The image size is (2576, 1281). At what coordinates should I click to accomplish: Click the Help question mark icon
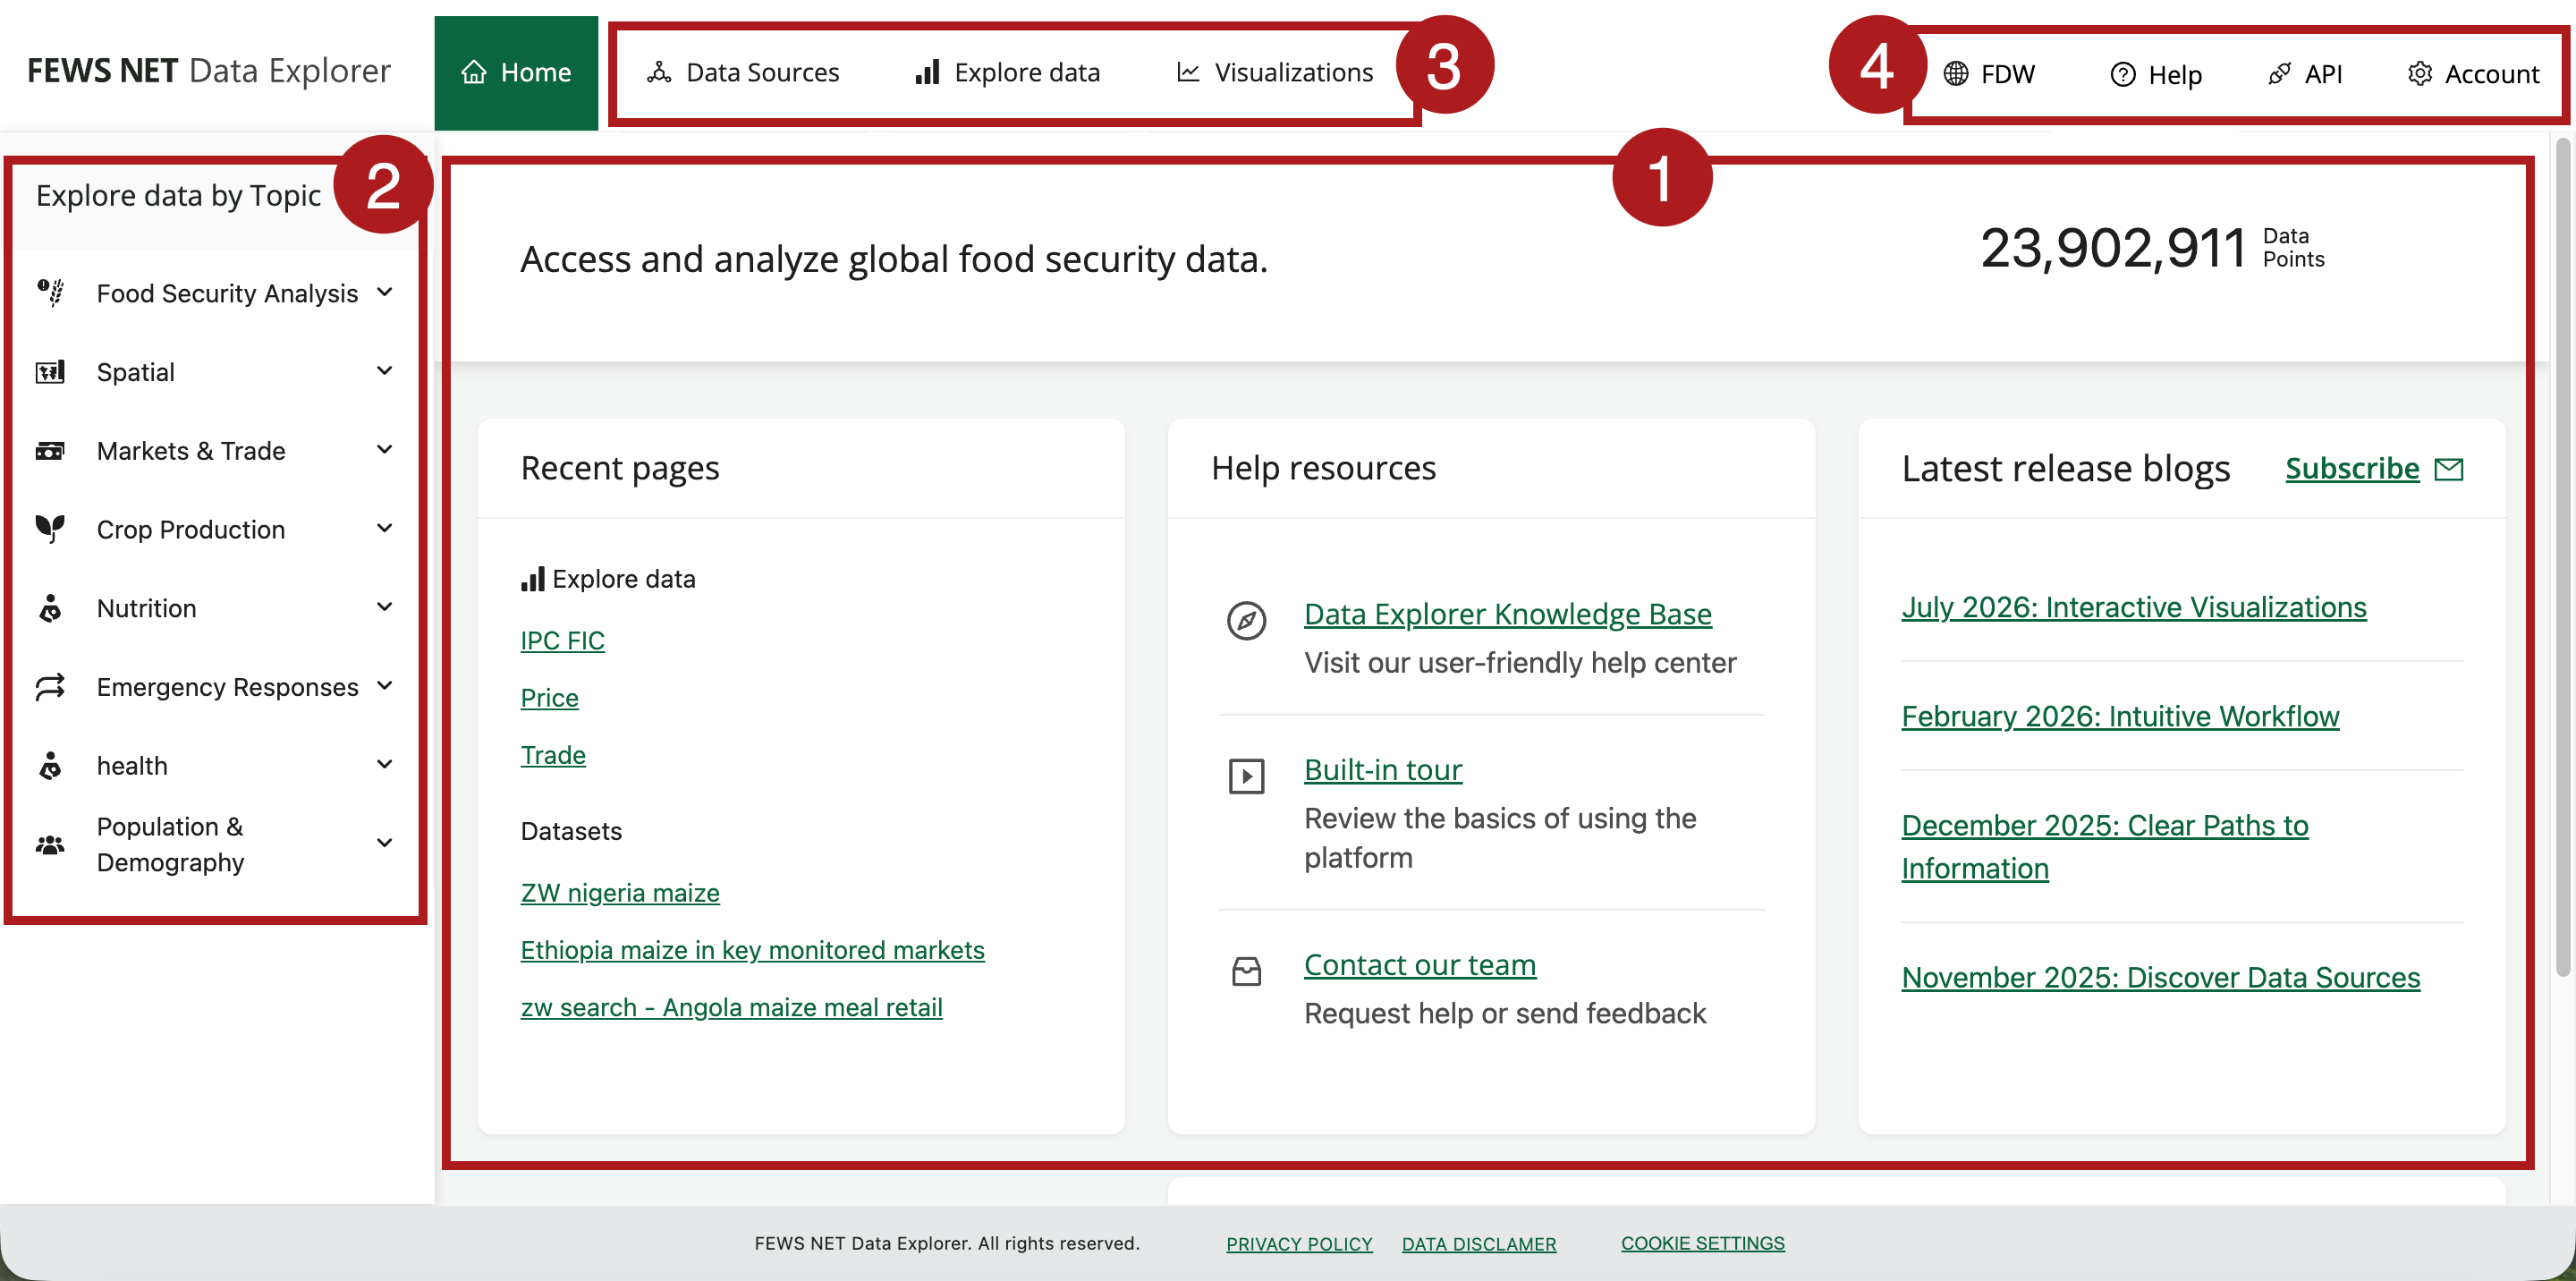(x=2123, y=75)
